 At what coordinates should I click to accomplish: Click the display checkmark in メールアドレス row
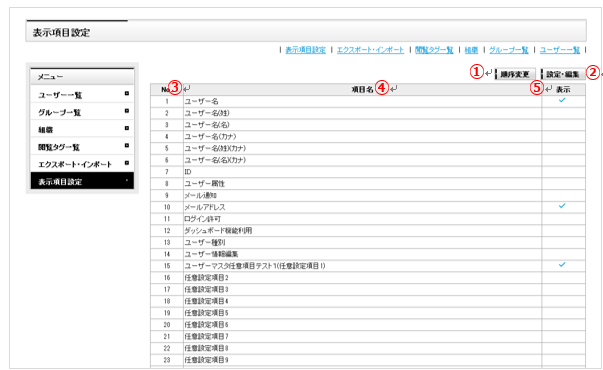[562, 206]
